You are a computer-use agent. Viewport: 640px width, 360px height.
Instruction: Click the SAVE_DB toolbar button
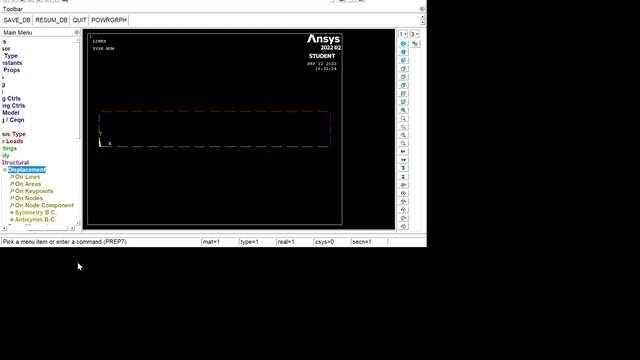pyautogui.click(x=17, y=20)
